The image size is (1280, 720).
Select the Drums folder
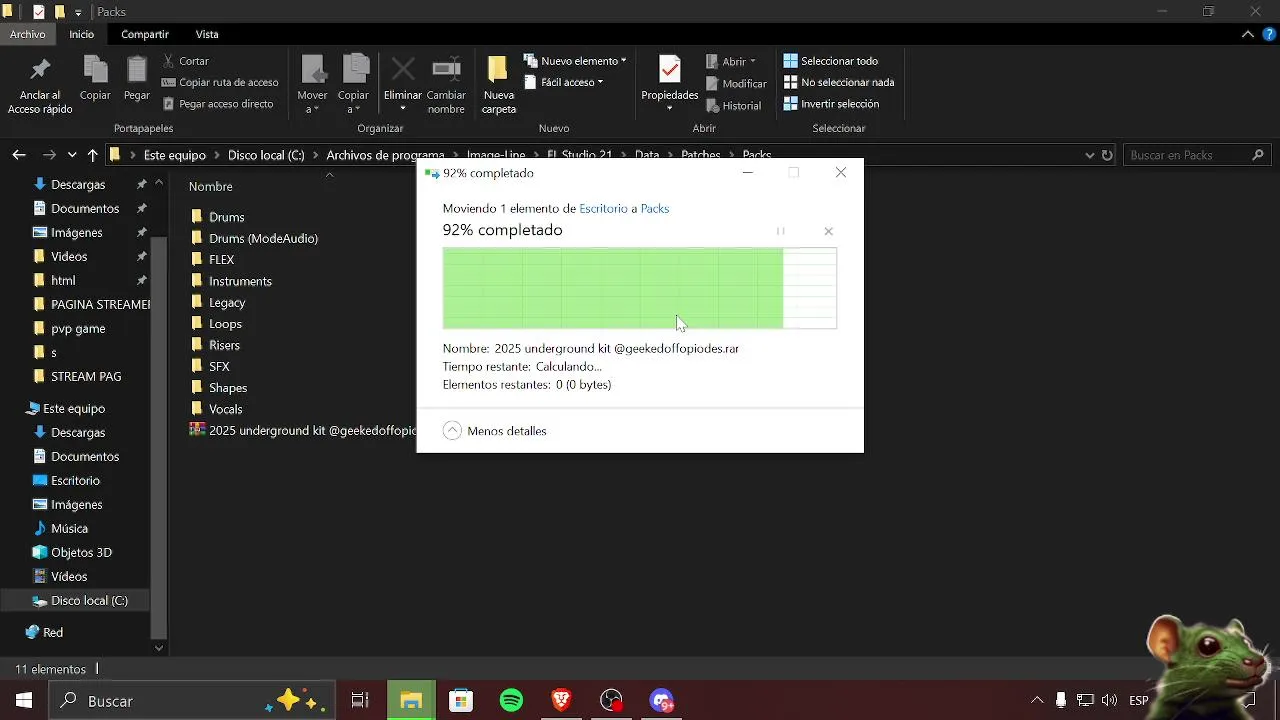coord(226,217)
